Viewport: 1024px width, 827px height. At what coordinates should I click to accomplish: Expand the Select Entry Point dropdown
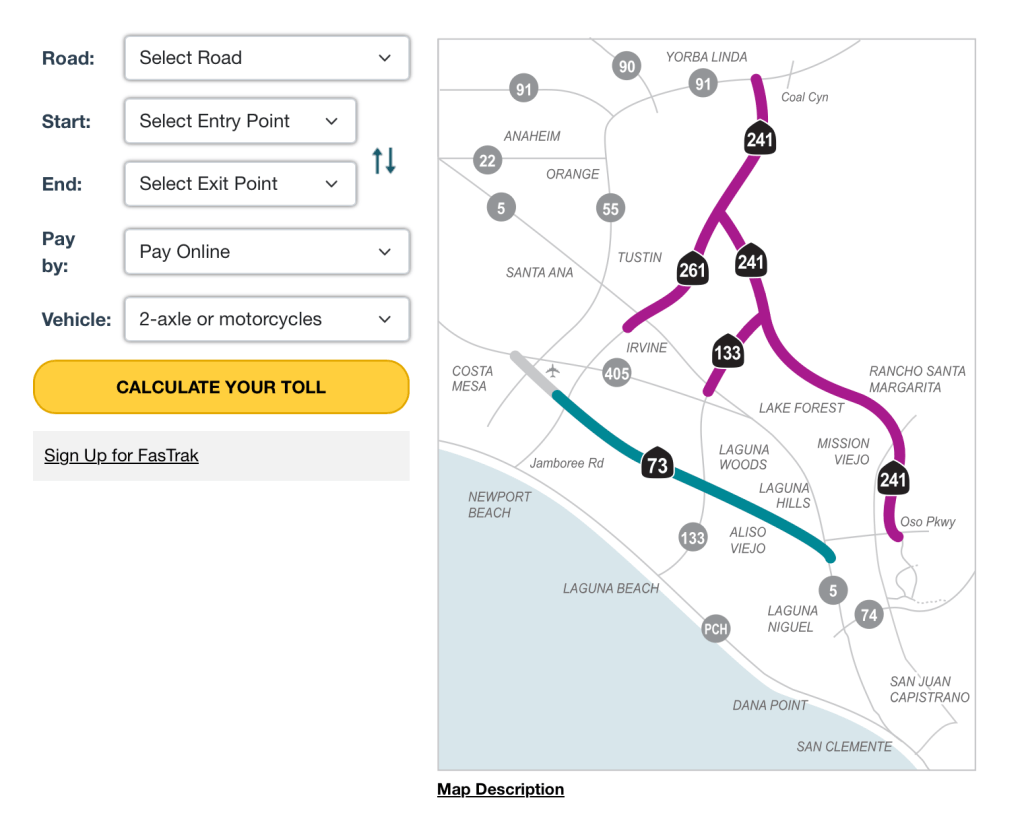click(x=240, y=121)
